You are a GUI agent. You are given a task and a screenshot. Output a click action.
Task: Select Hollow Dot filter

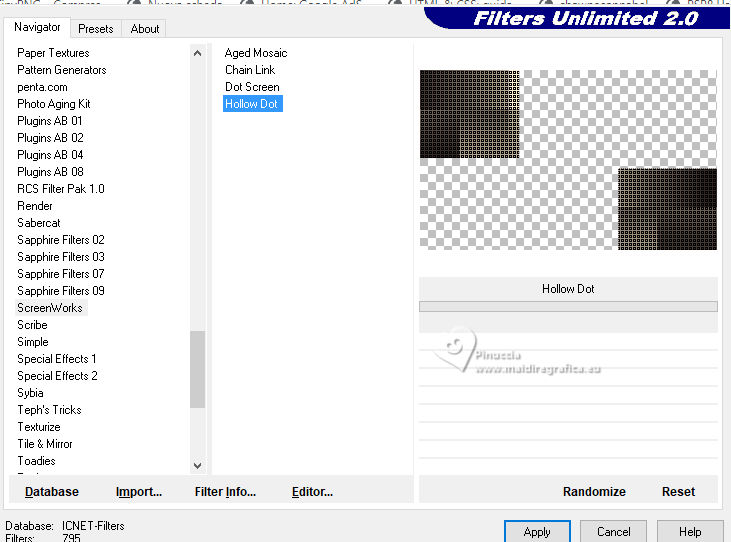point(252,104)
